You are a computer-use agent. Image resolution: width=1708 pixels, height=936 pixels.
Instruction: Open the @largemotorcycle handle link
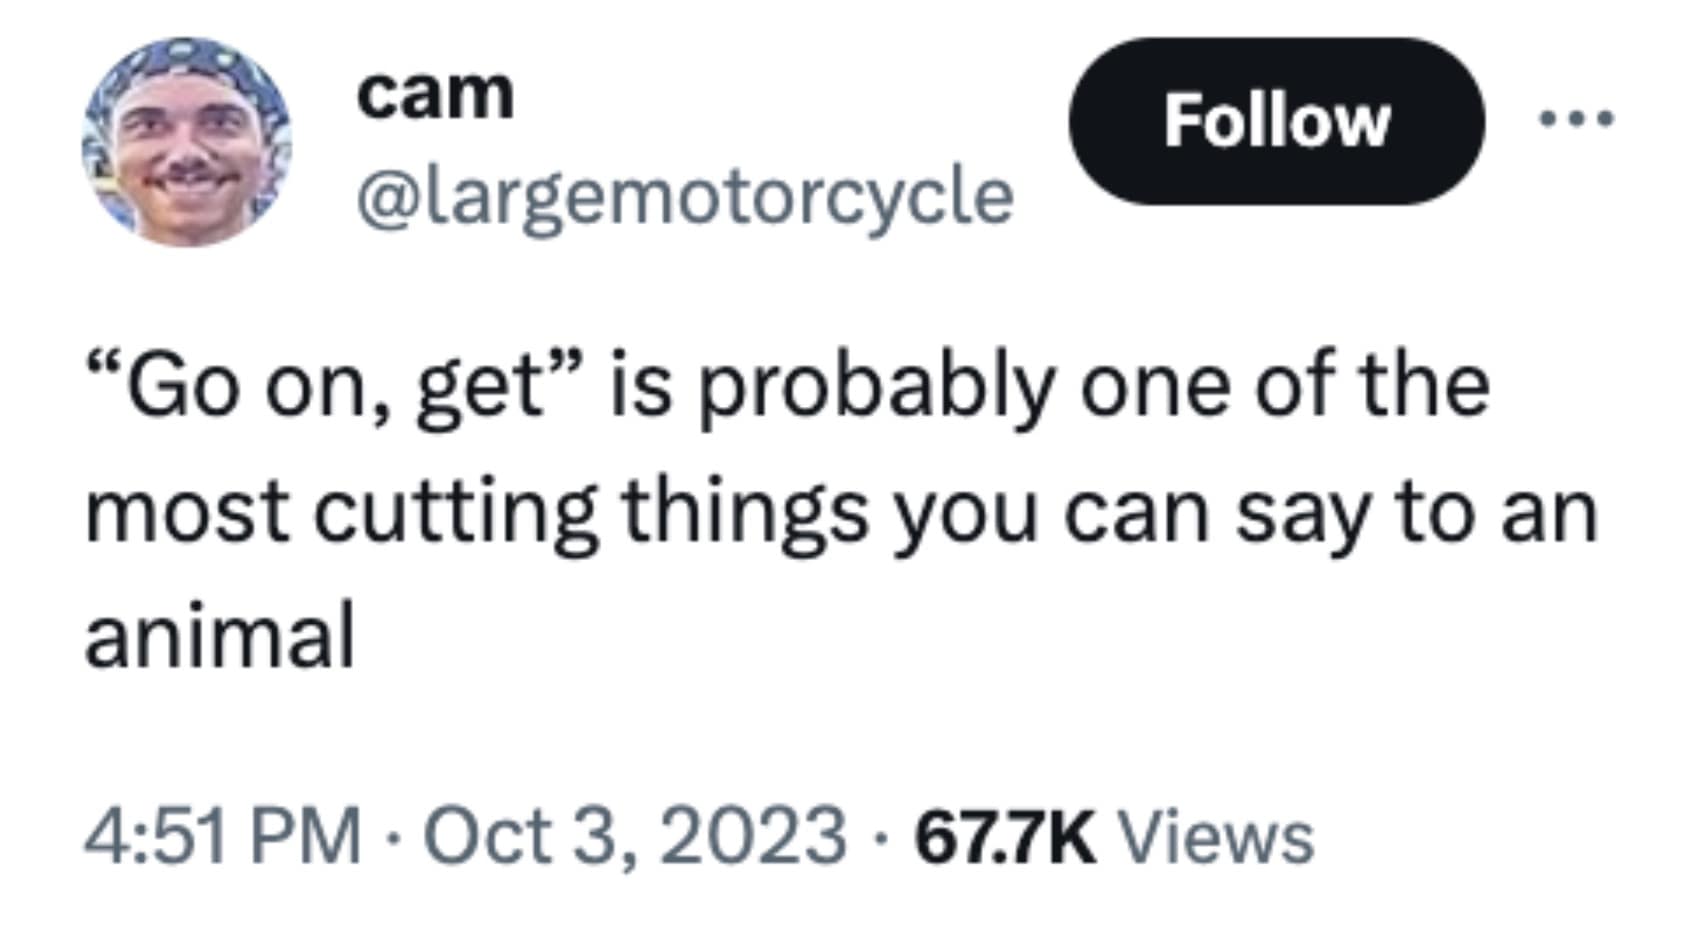pos(685,196)
